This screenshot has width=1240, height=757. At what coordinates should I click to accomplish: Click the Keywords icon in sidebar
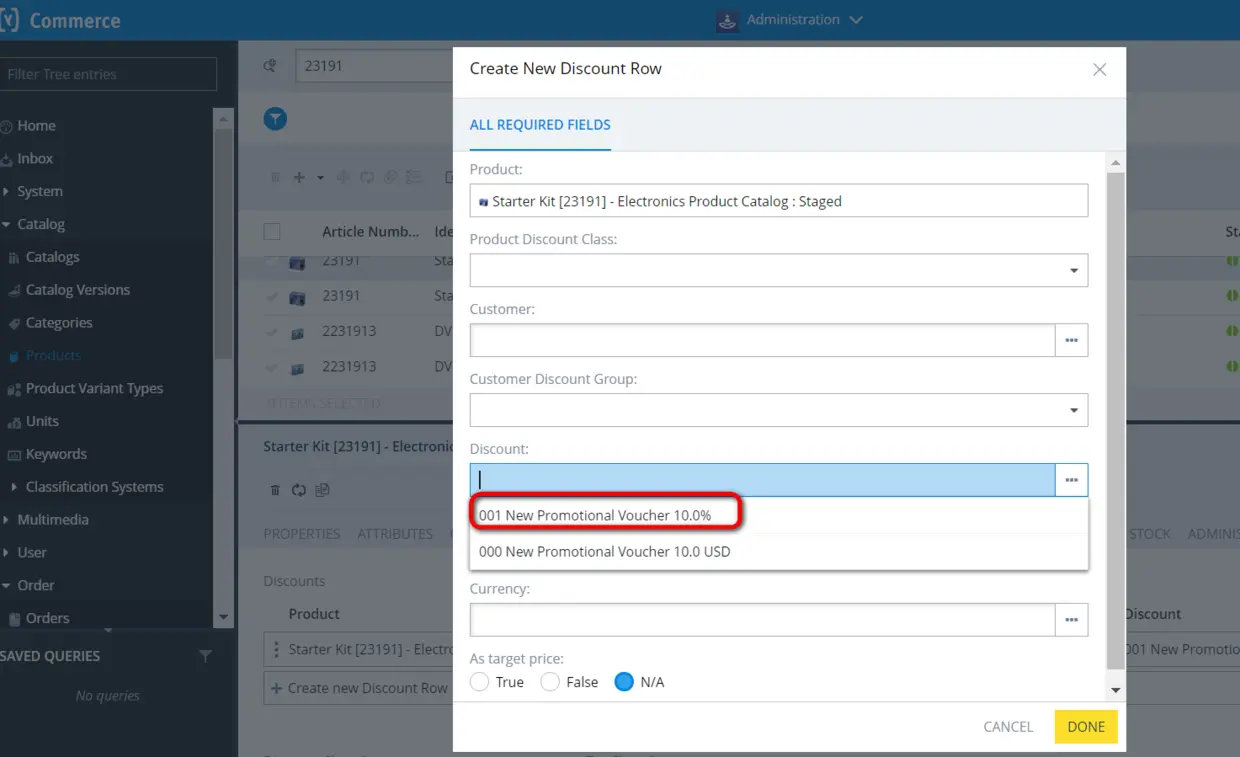tap(14, 455)
